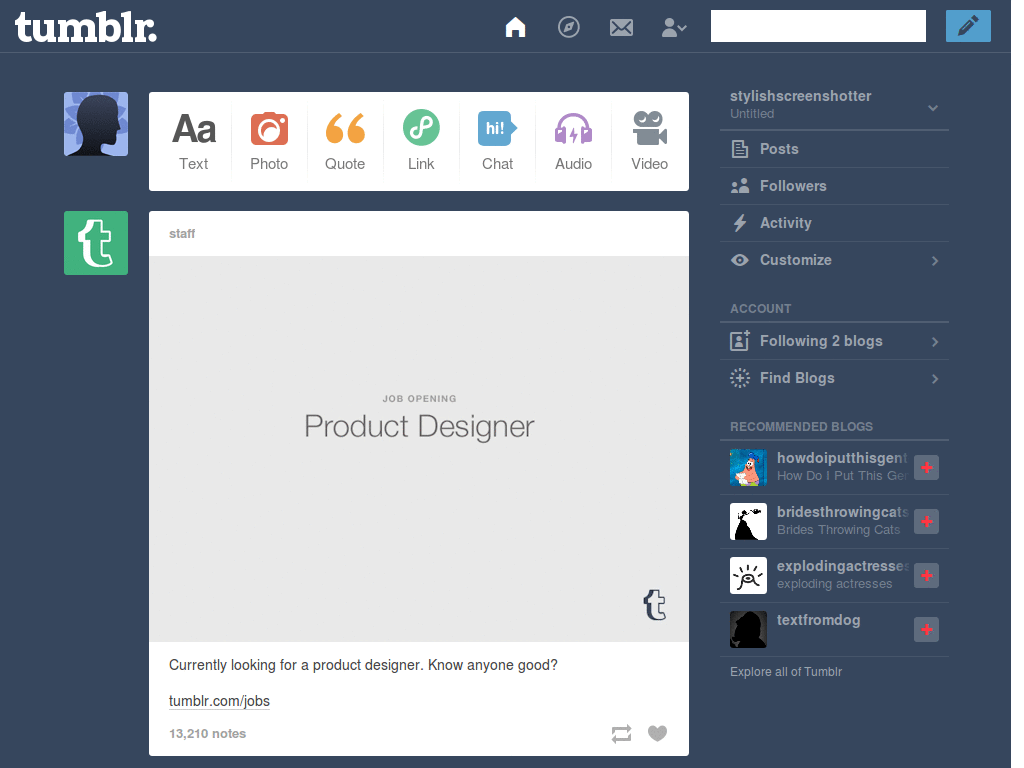Click the tumblr logo
The height and width of the screenshot is (768, 1024).
pos(86,27)
